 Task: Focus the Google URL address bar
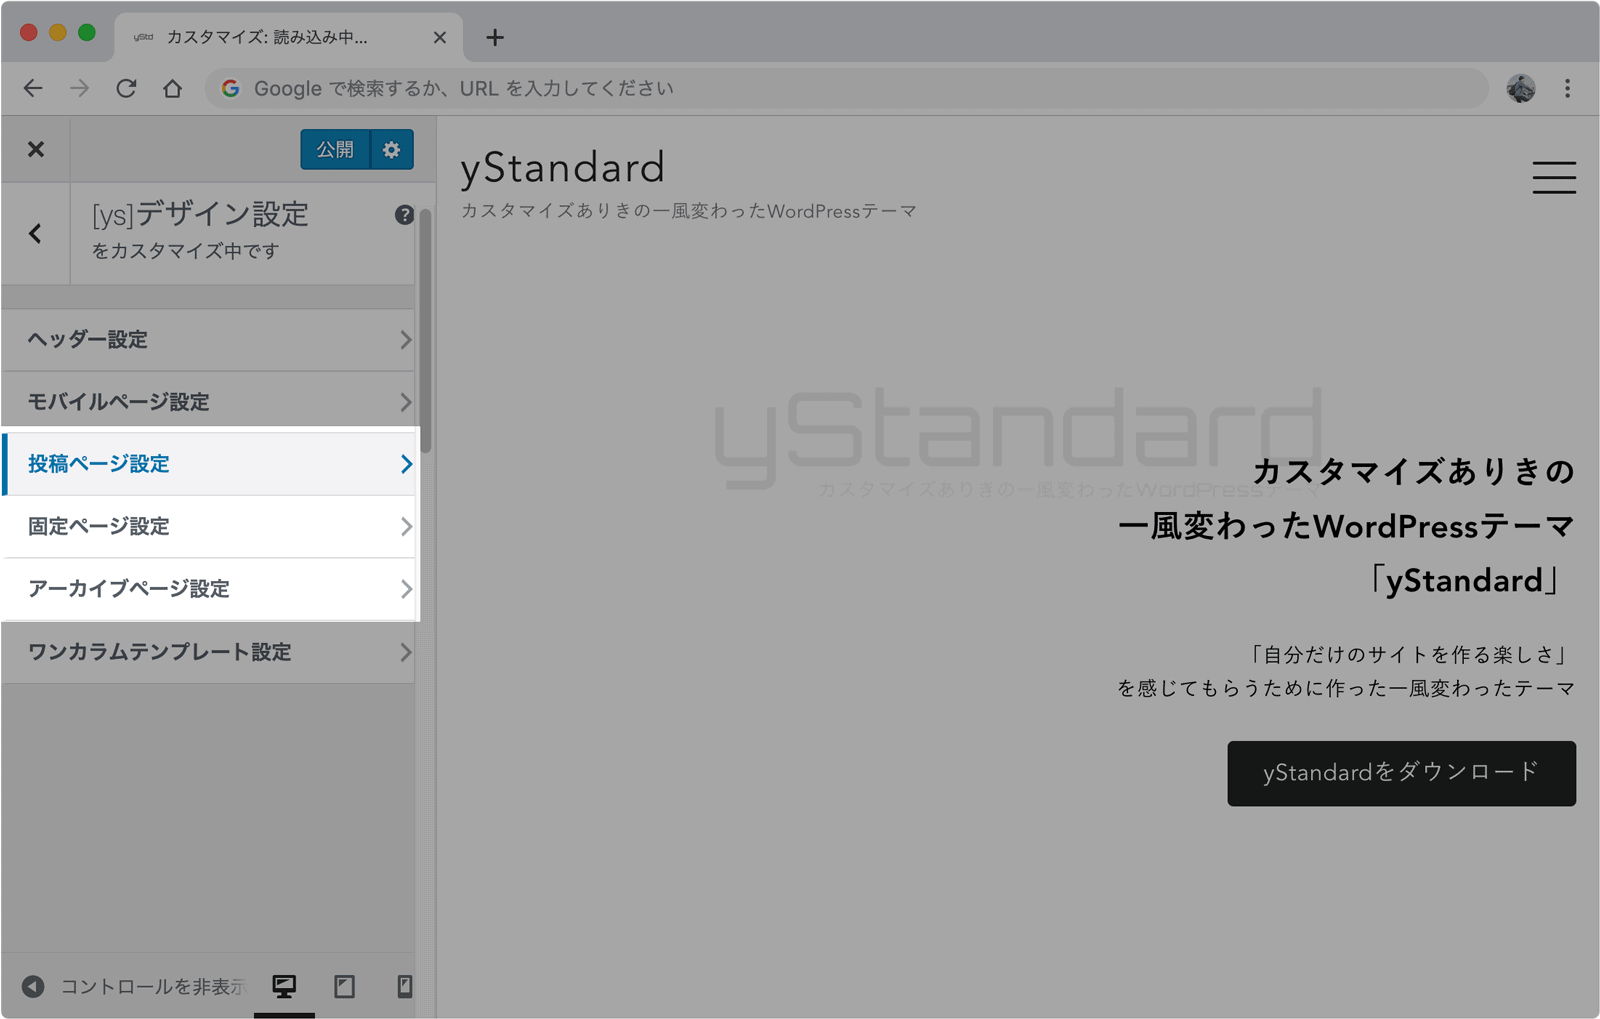click(846, 88)
